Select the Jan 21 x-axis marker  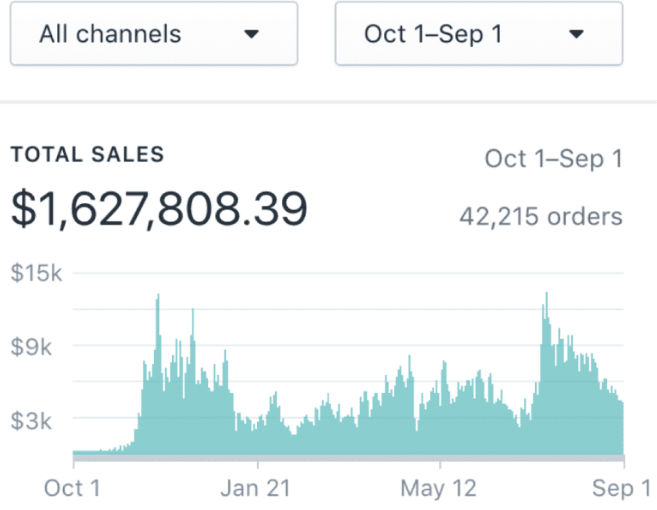255,488
